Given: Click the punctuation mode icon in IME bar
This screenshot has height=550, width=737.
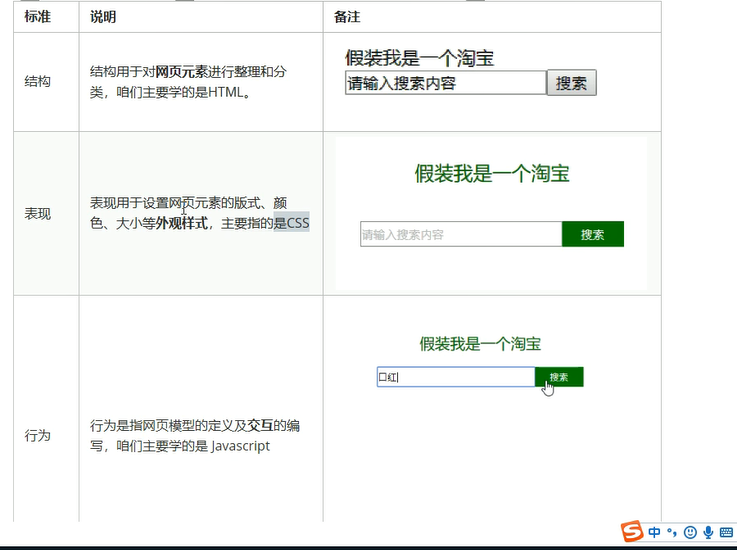Looking at the screenshot, I should 672,533.
